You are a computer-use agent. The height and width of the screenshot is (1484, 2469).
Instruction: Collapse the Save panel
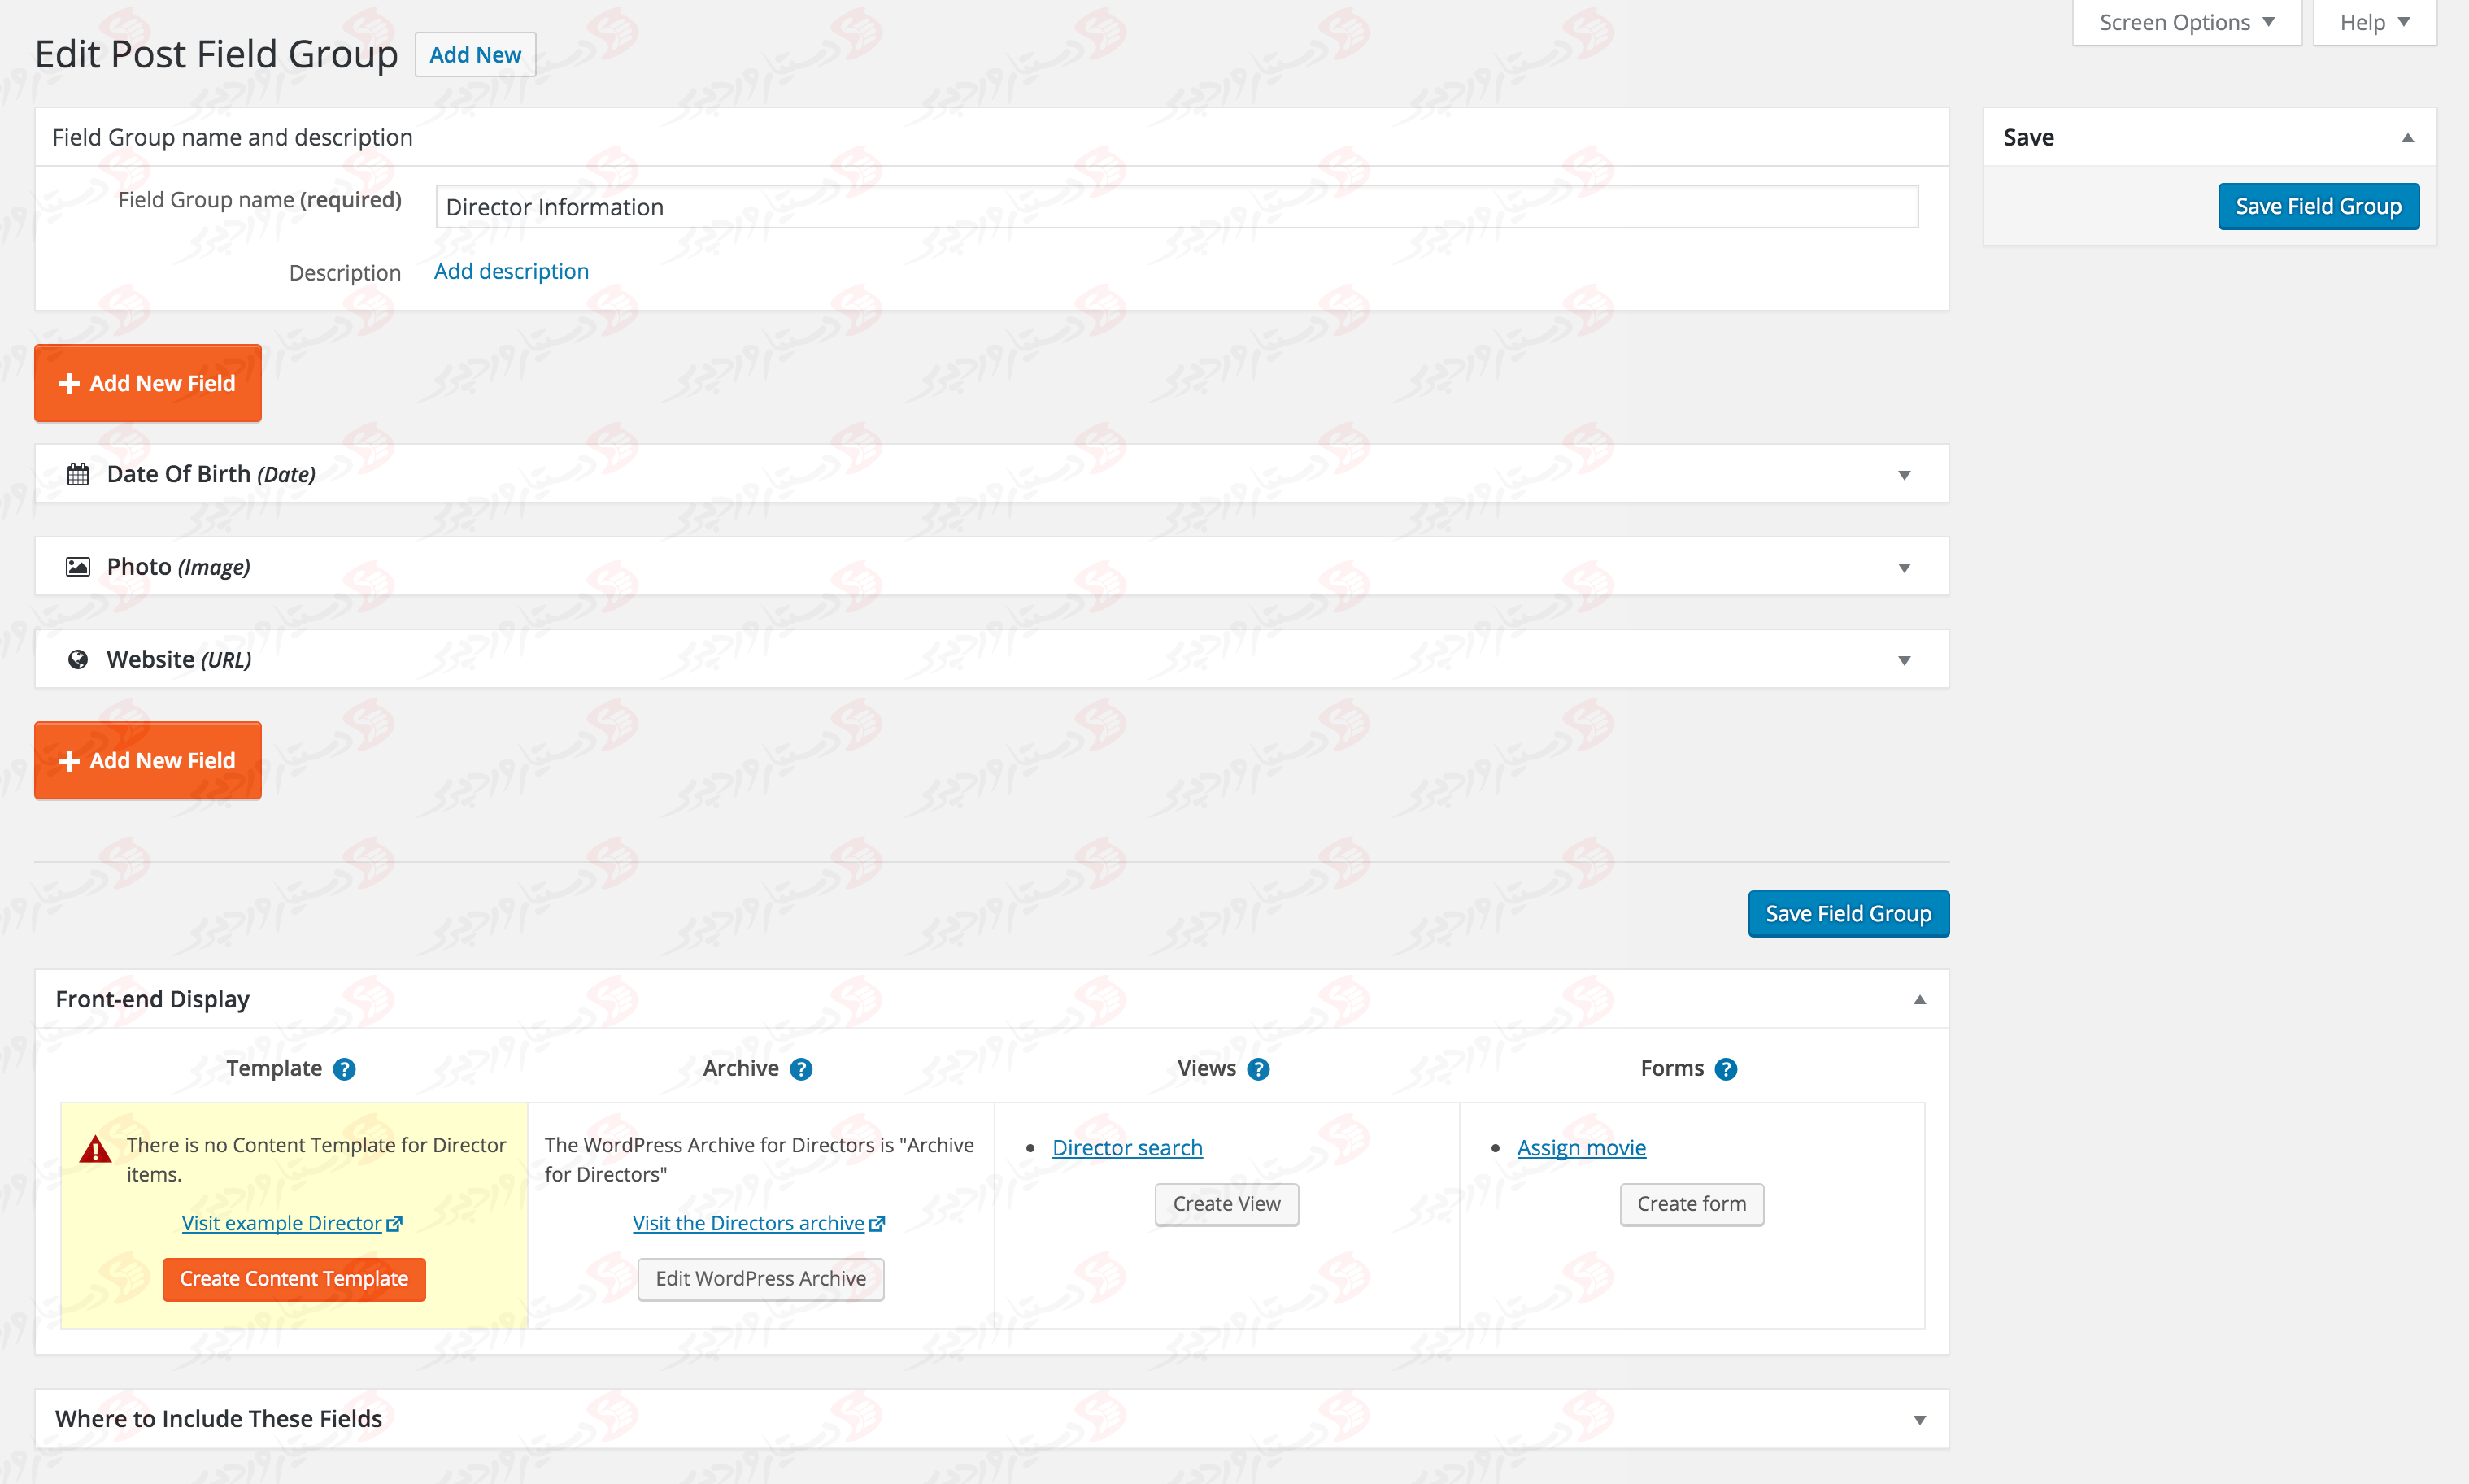(2408, 137)
